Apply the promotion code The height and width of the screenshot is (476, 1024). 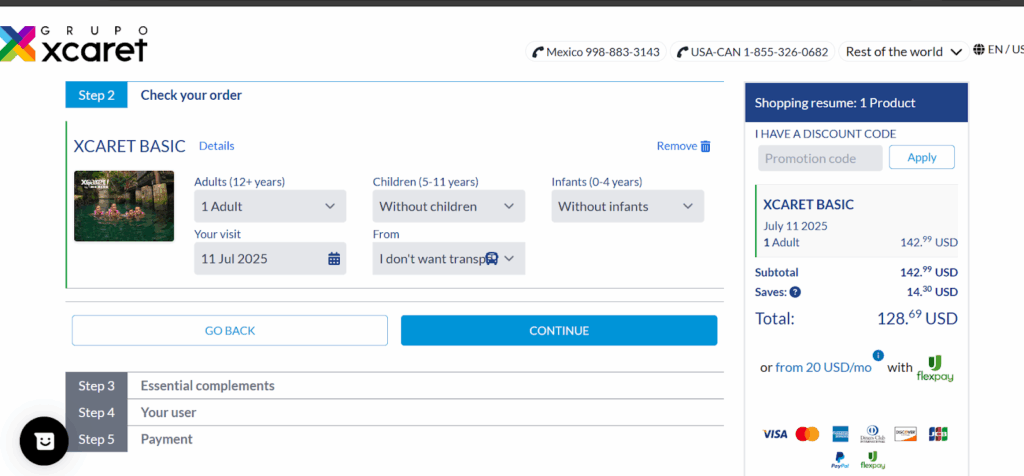pyautogui.click(x=921, y=157)
